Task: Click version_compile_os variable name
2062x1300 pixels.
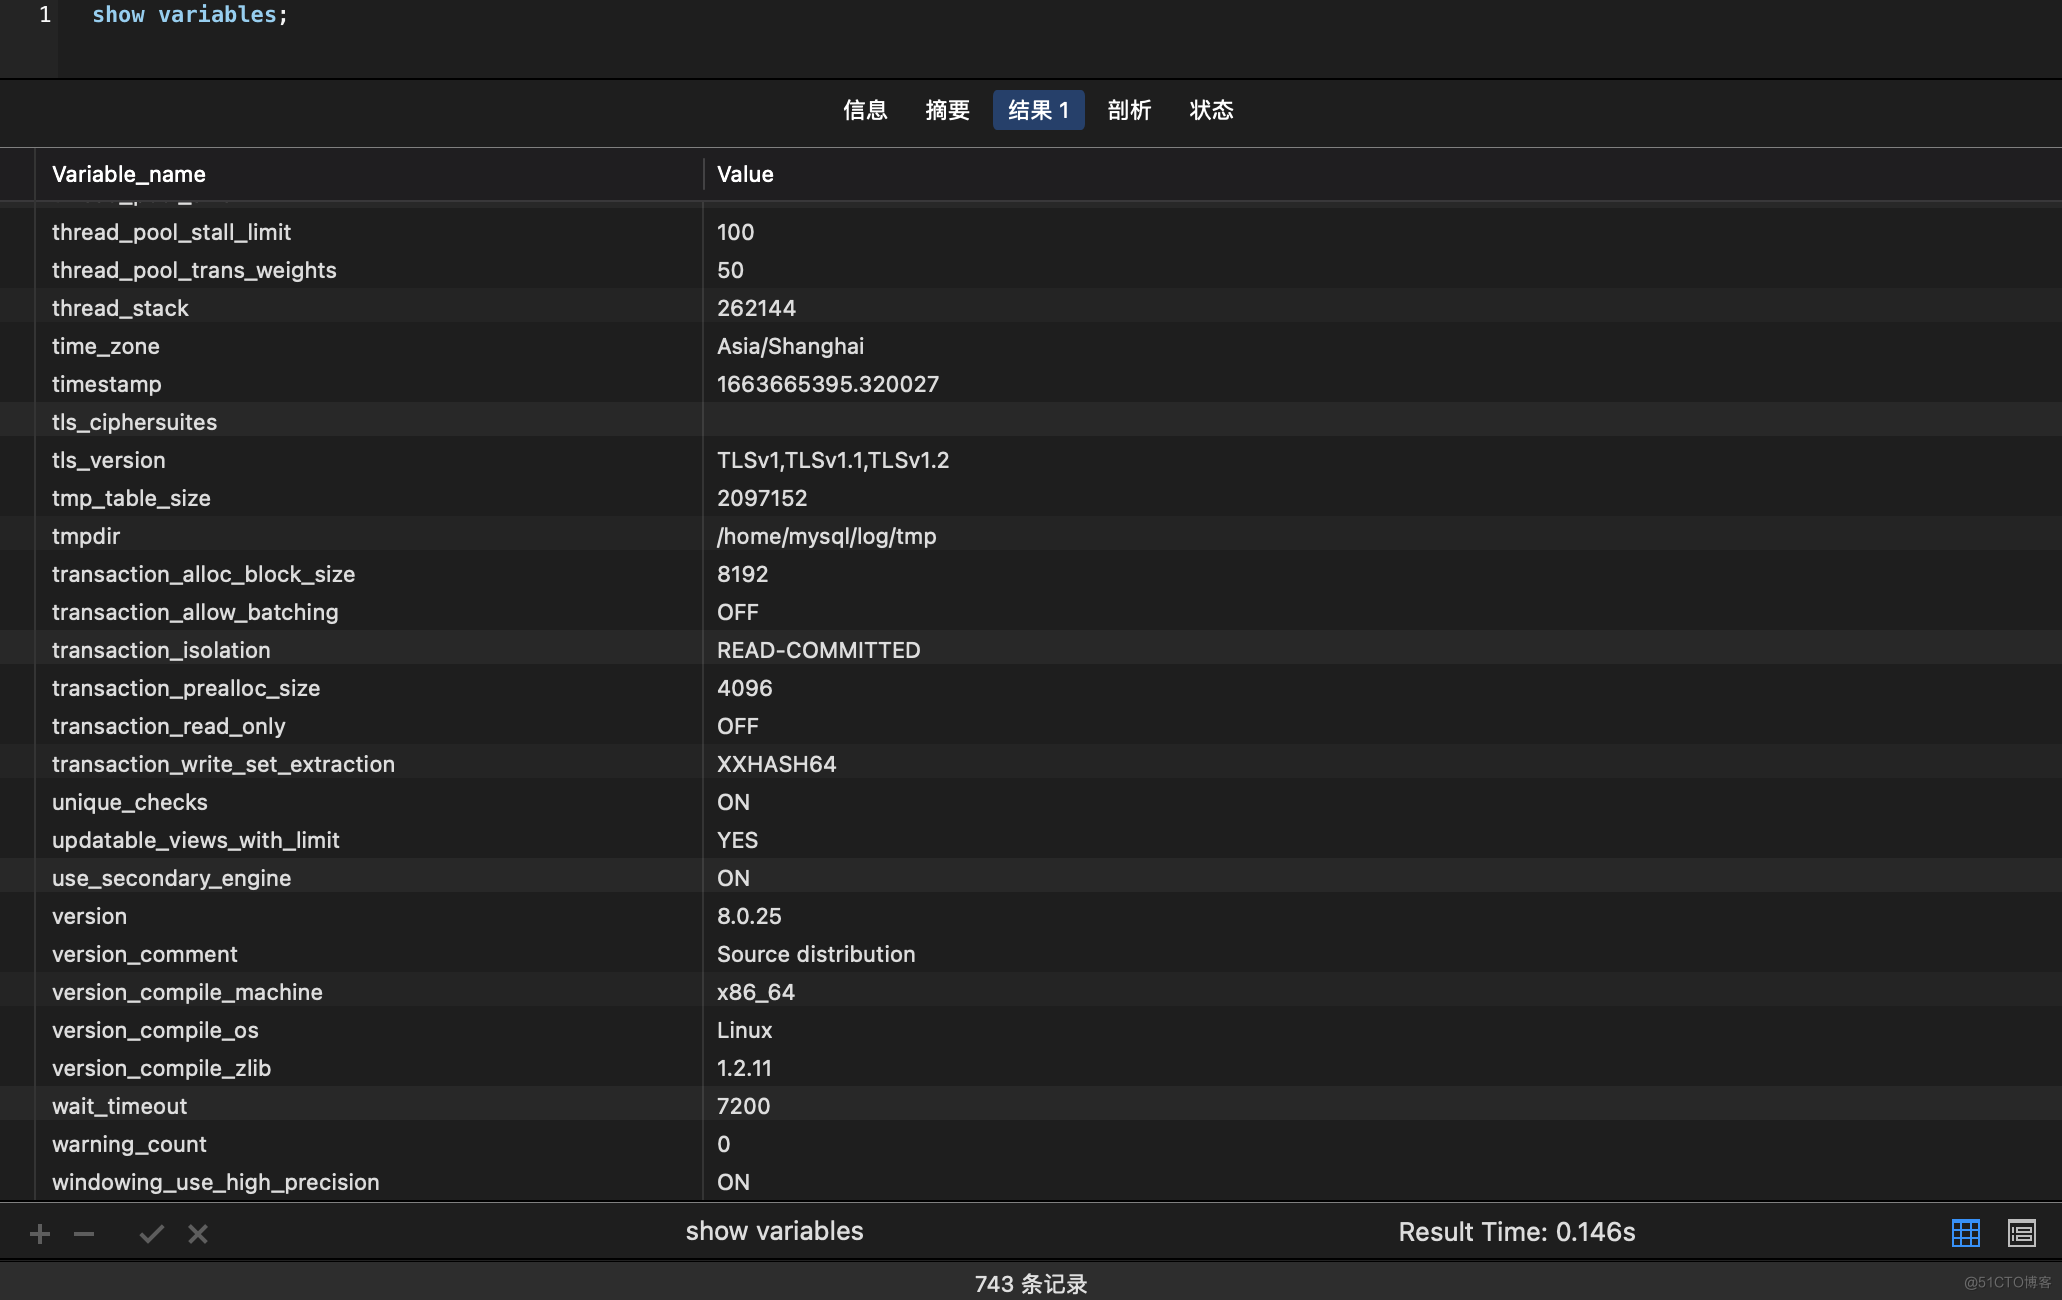Action: [x=155, y=1030]
